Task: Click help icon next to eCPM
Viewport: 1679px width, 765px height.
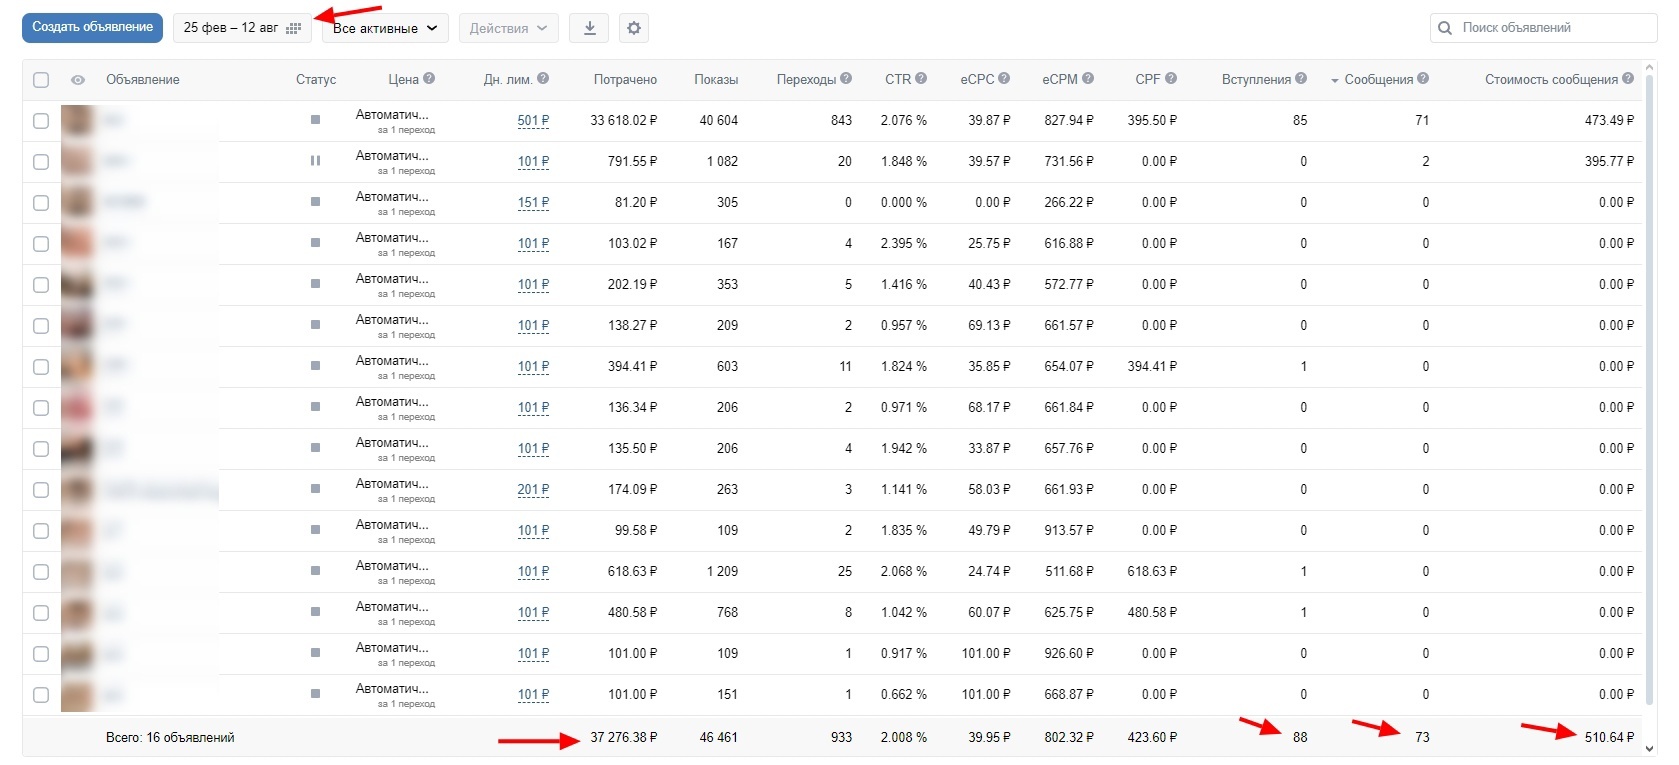Action: pyautogui.click(x=1088, y=78)
